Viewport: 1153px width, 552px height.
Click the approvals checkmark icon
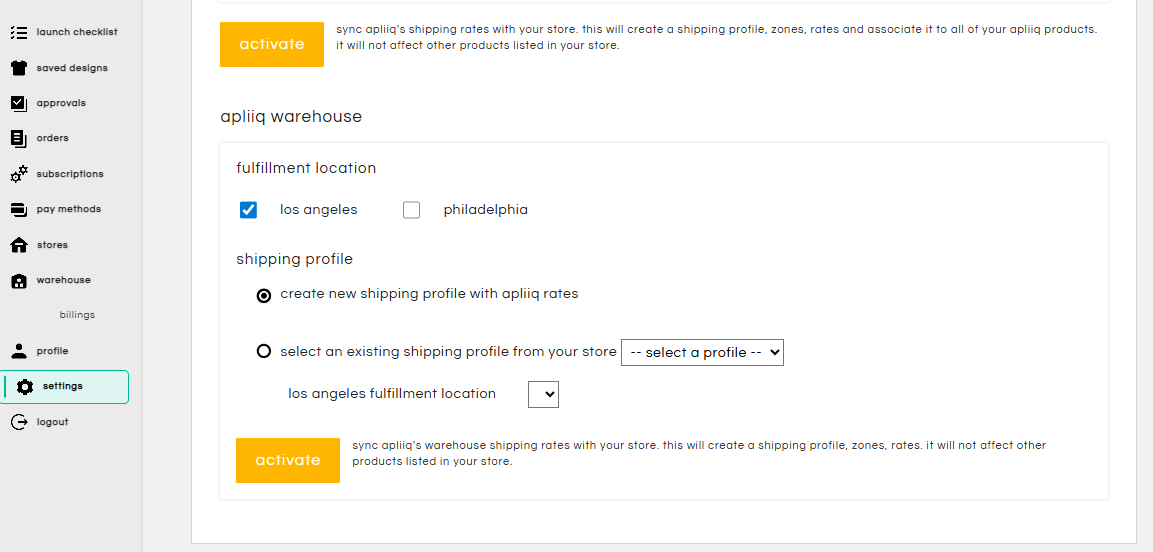click(18, 103)
